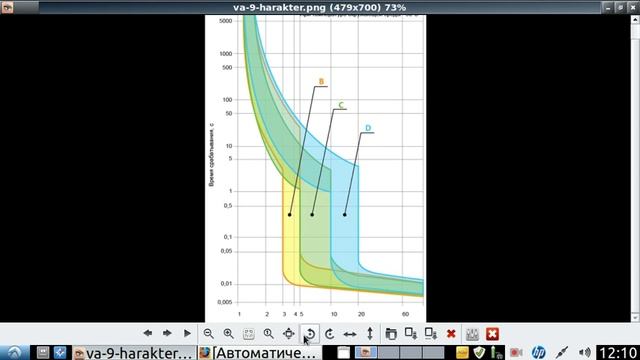640x360 pixels.
Task: Click scrollbar up arrow
Action: [635, 19]
